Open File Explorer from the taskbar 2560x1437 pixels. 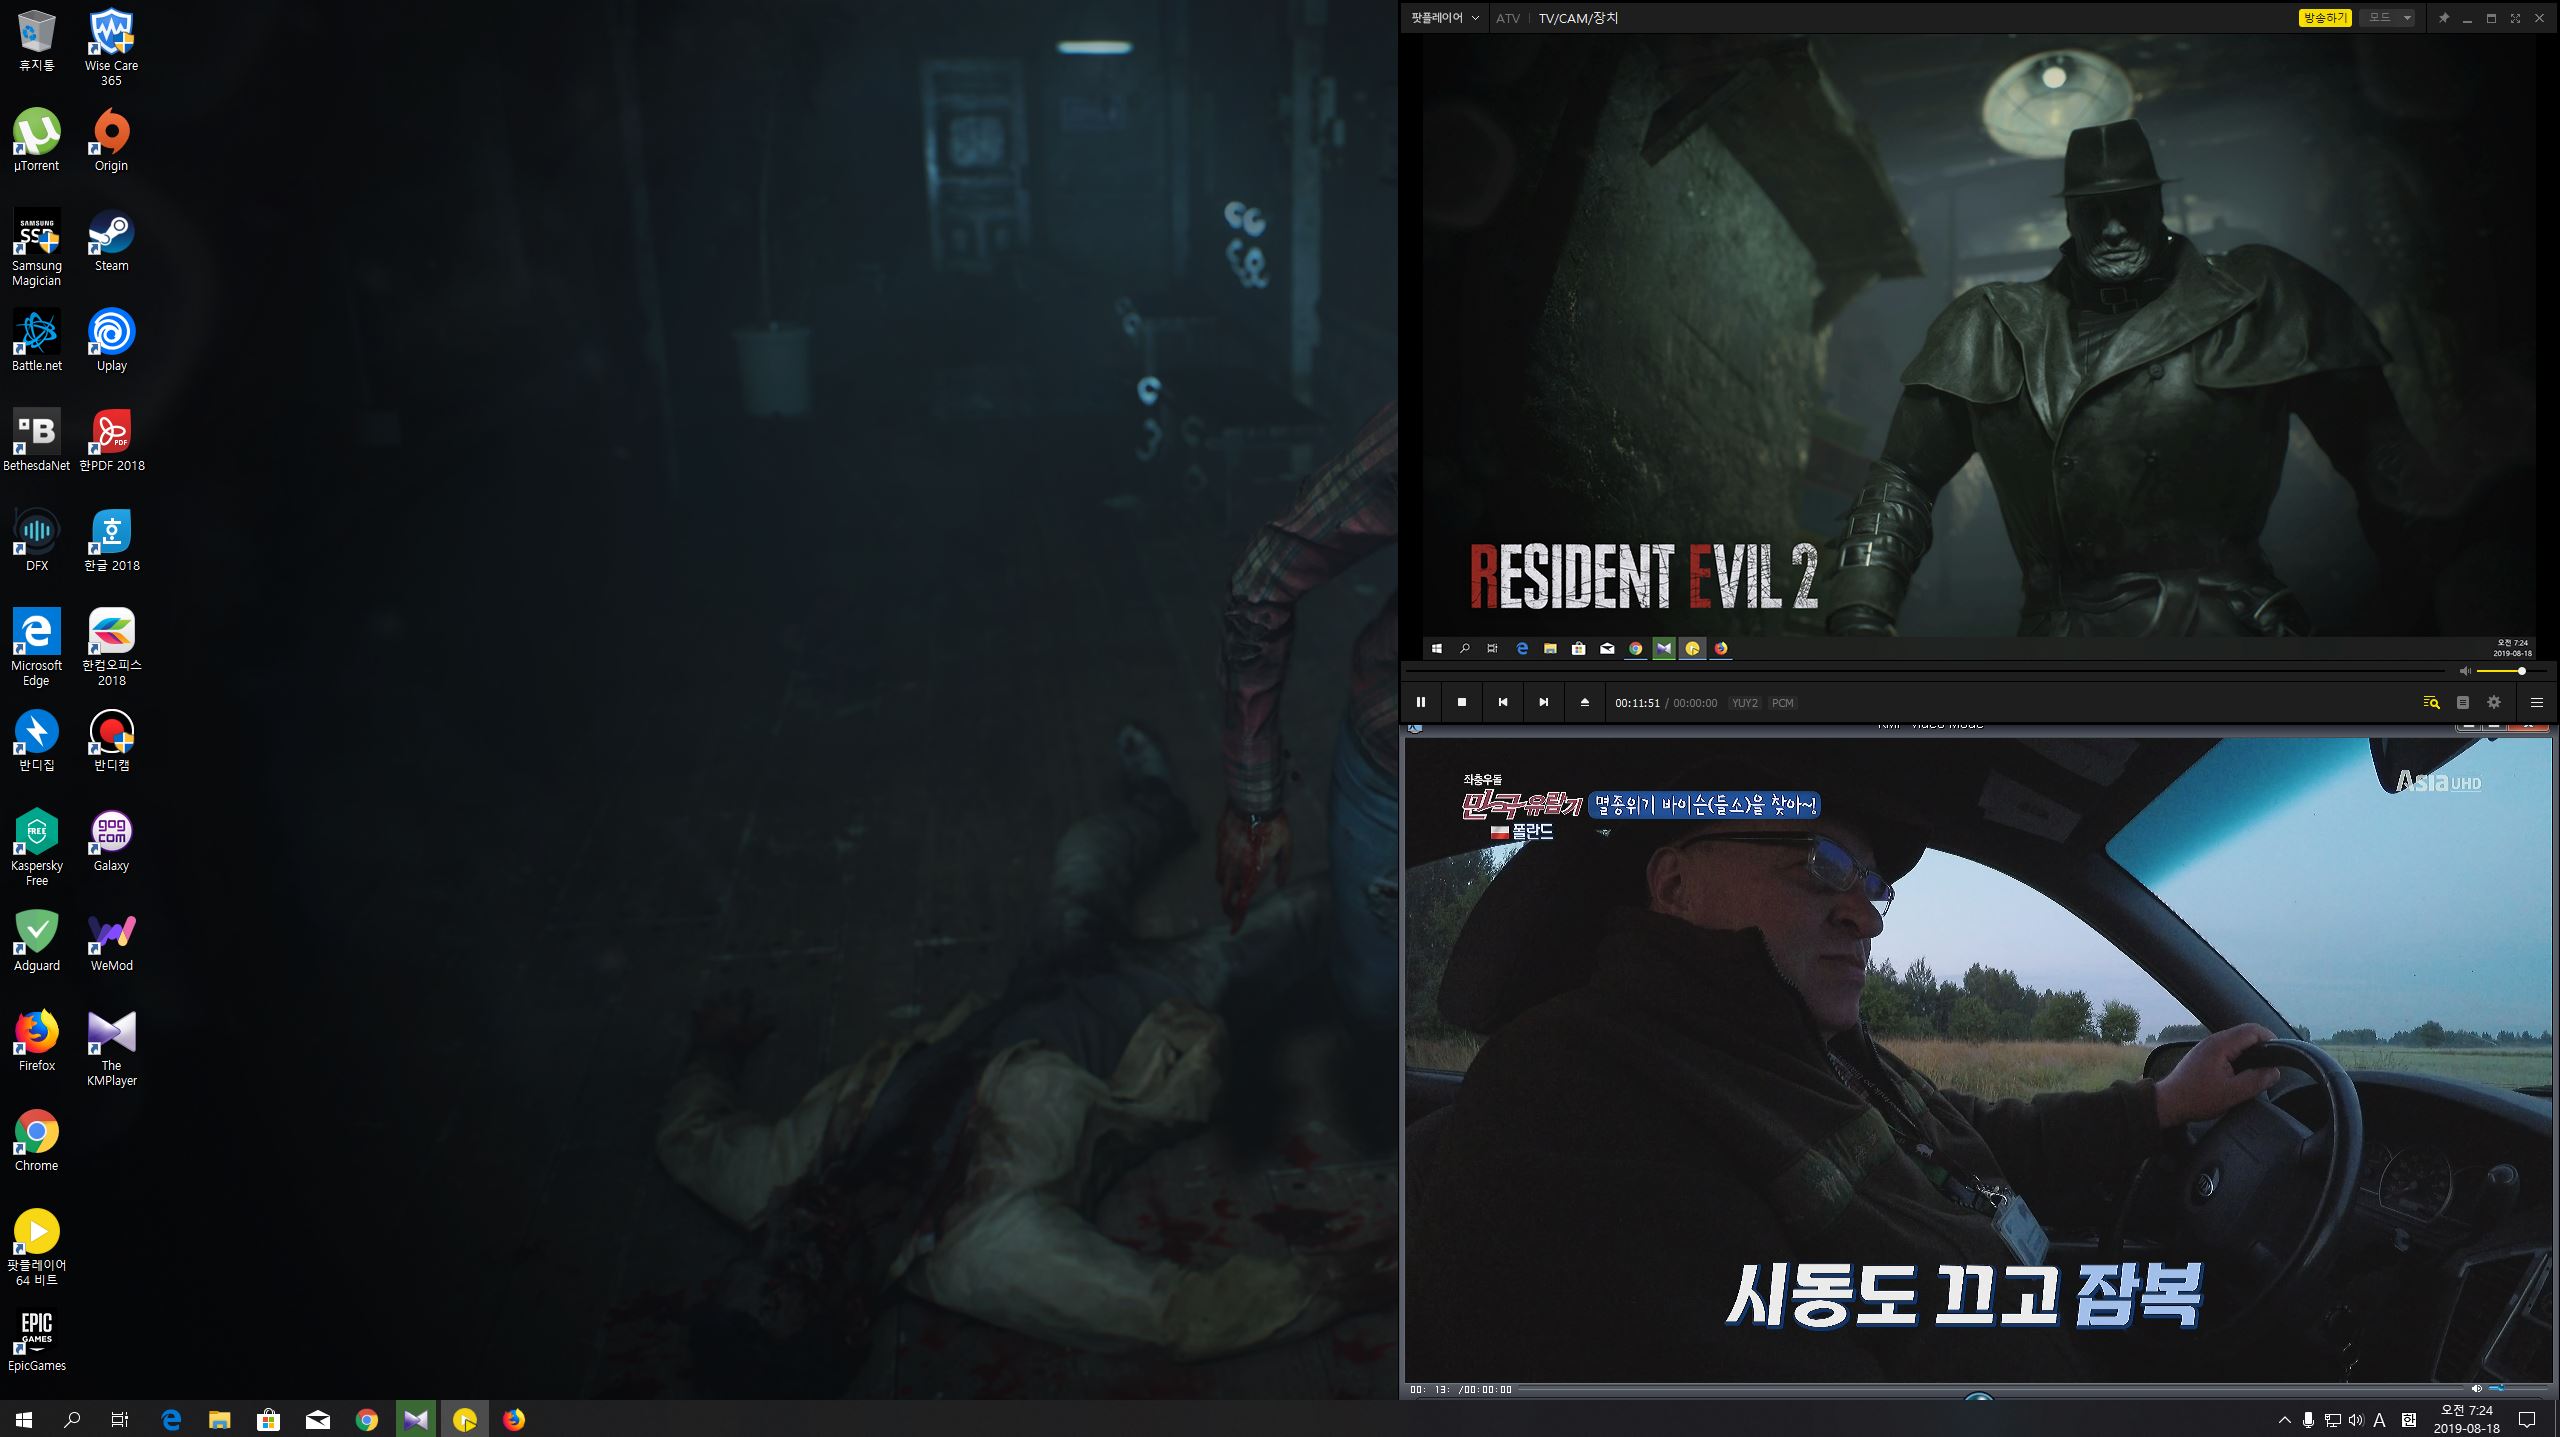point(220,1419)
